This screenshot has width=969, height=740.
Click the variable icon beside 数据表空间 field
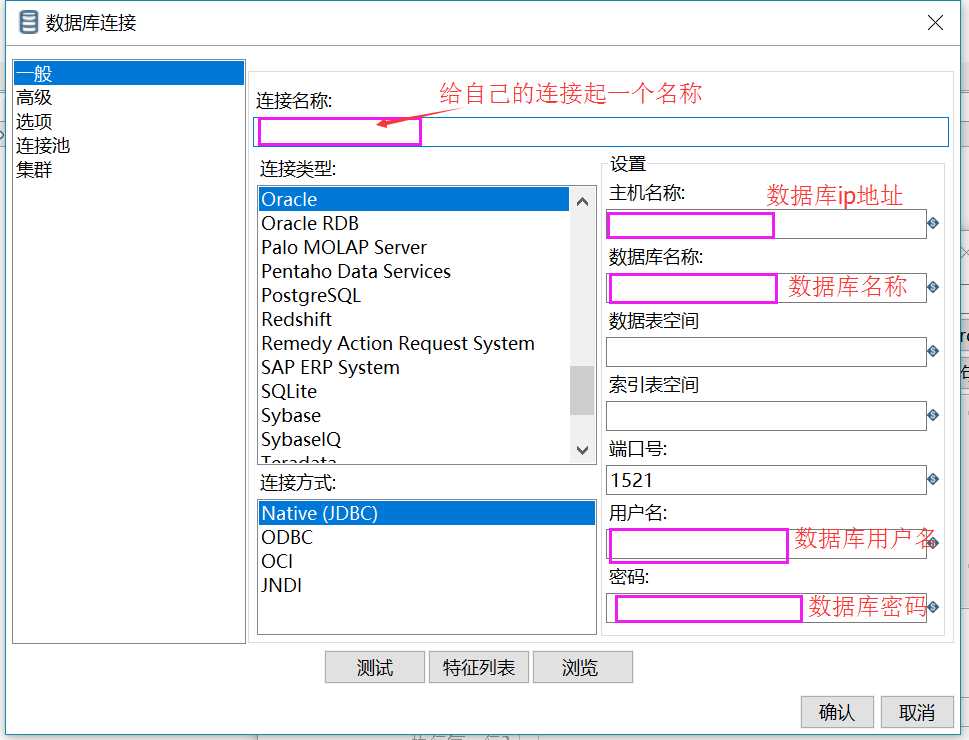[933, 351]
